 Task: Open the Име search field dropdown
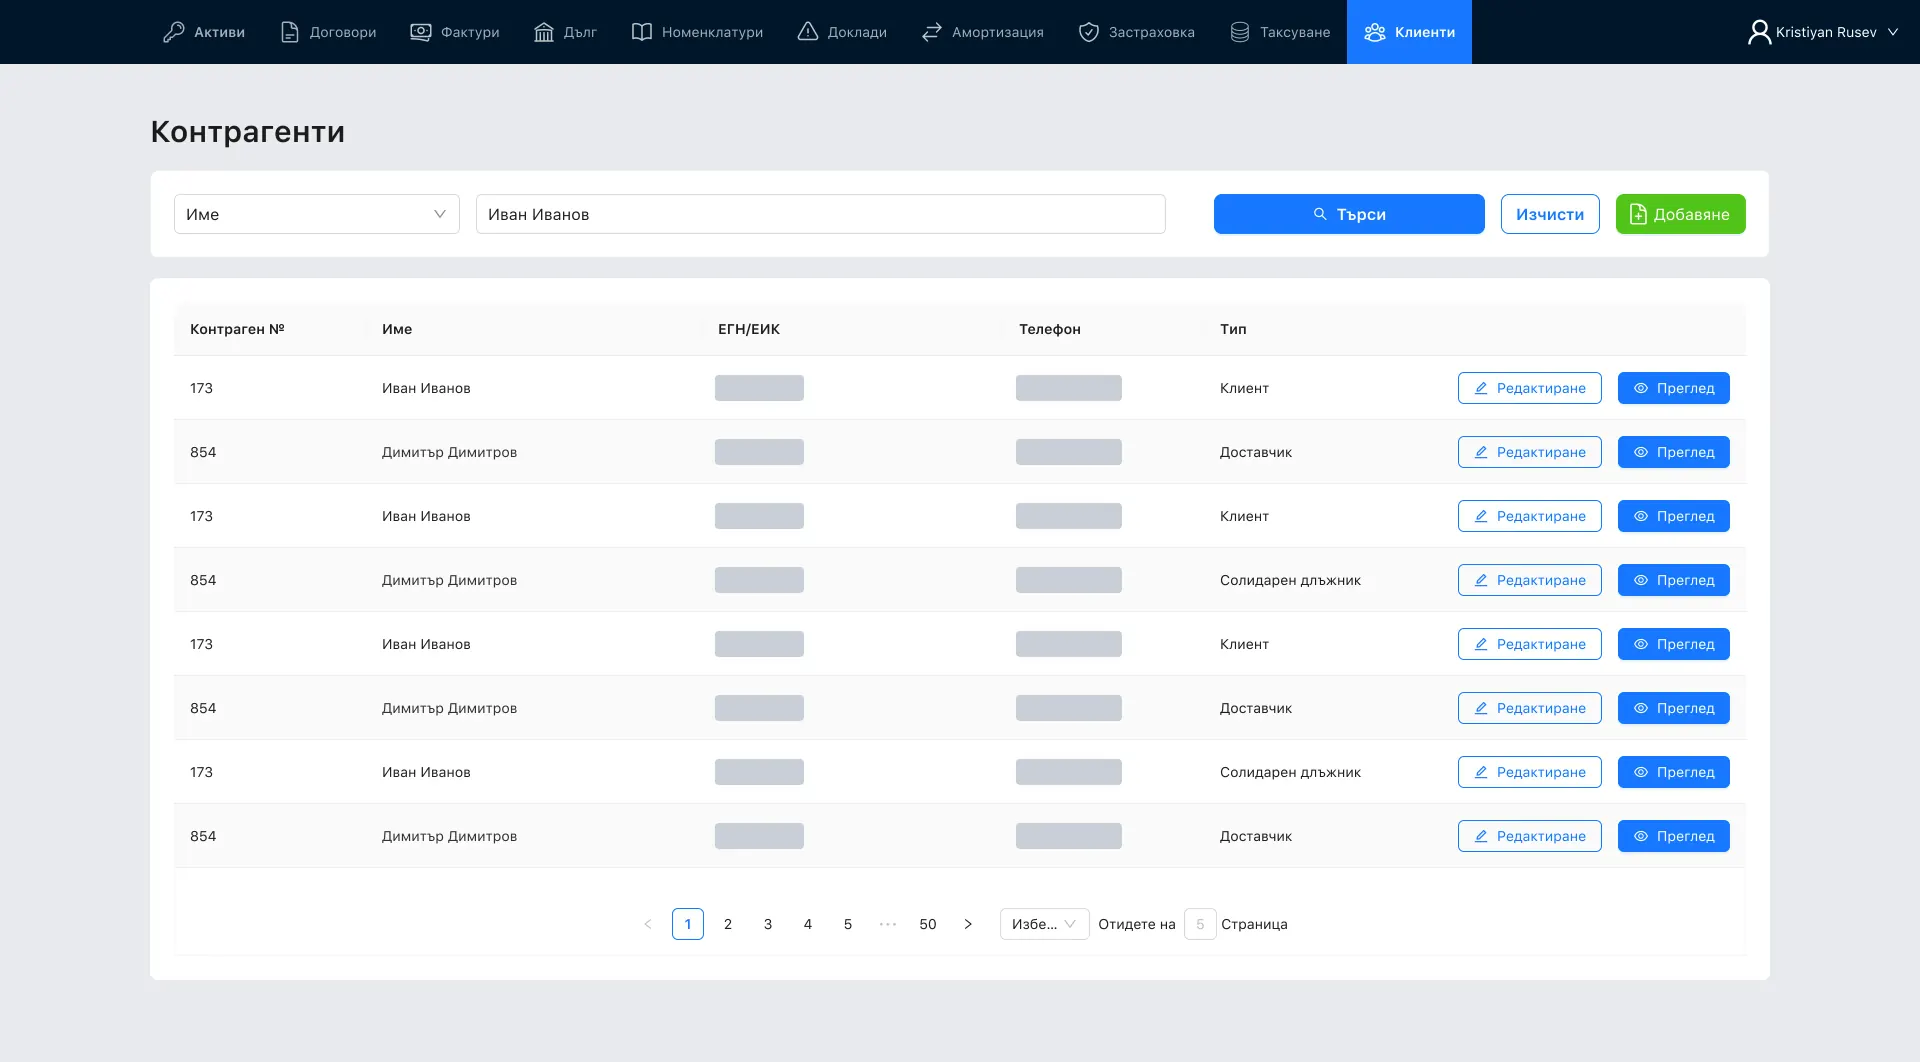pyautogui.click(x=317, y=214)
